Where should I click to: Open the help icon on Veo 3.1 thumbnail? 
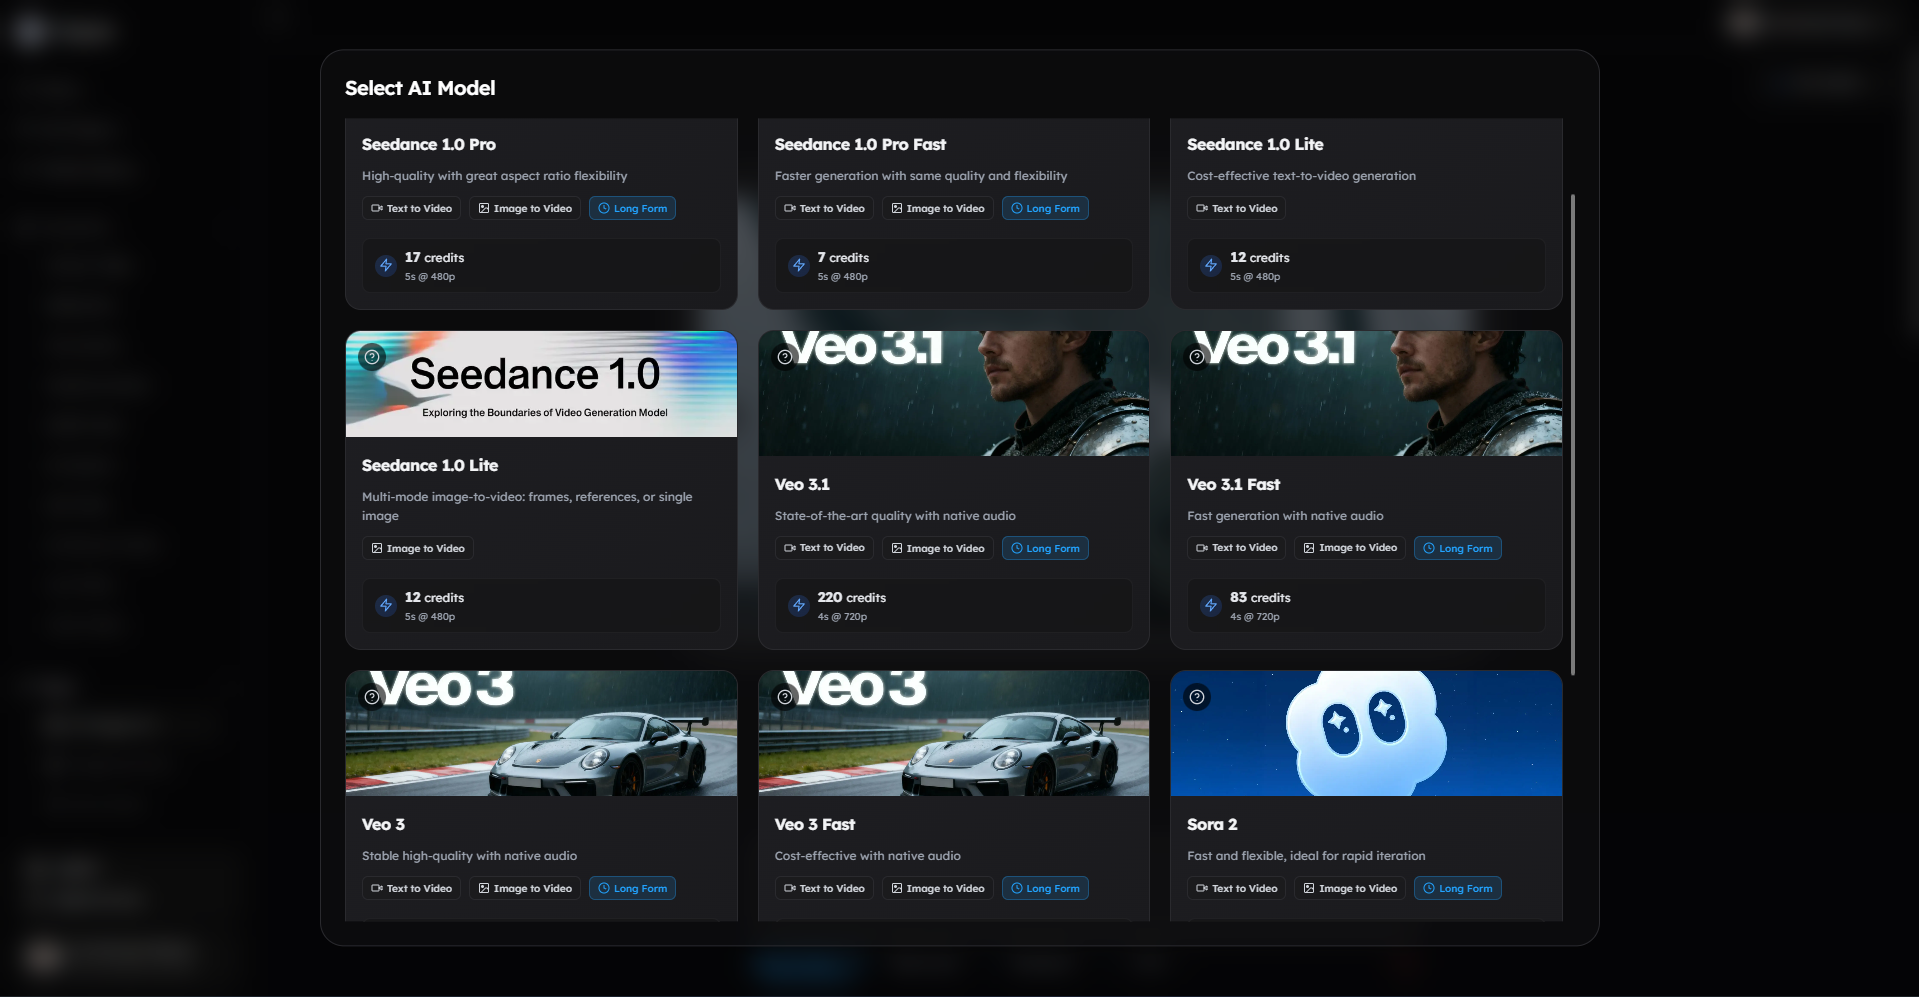785,357
